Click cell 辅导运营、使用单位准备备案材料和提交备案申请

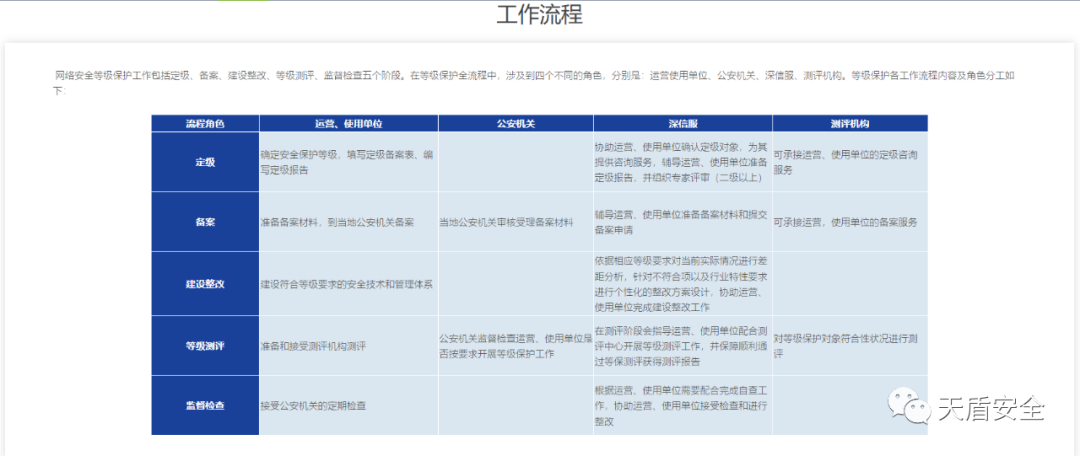(x=683, y=222)
